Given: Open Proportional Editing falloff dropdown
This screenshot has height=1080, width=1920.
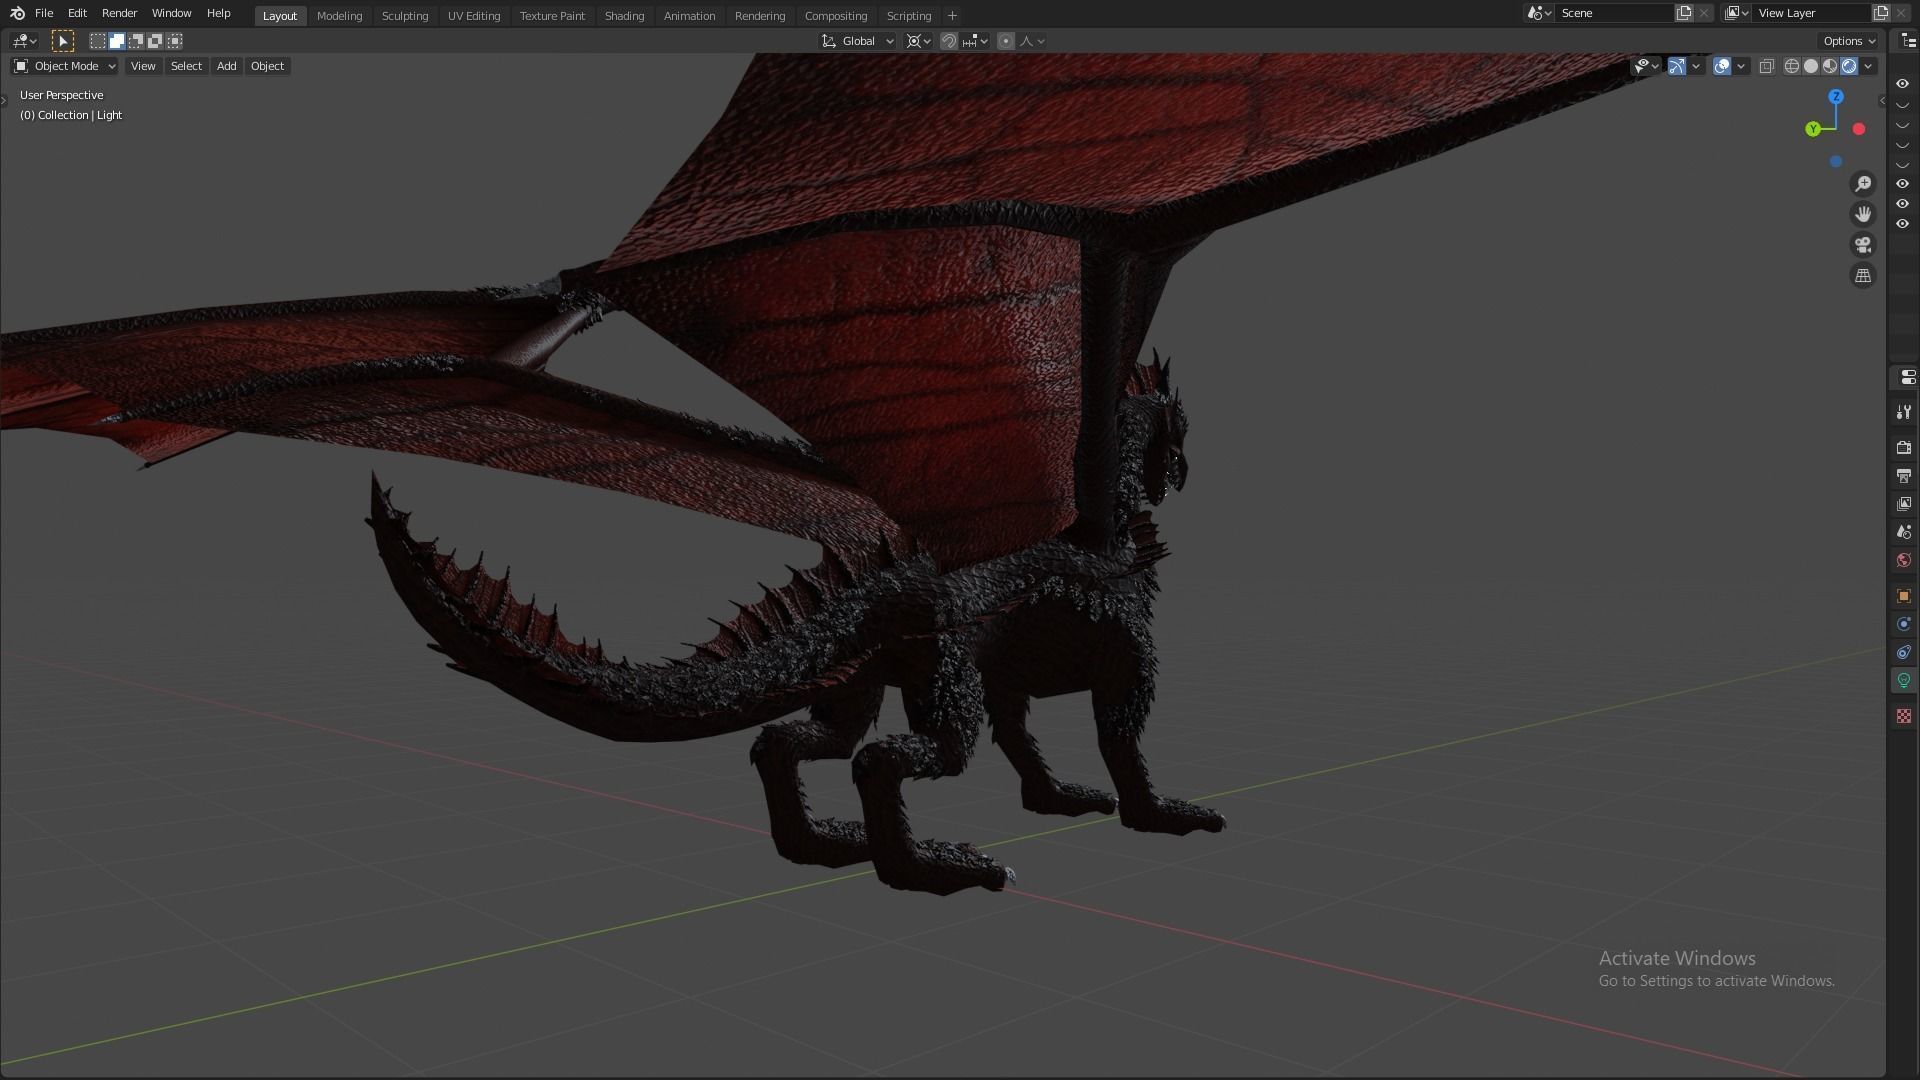Looking at the screenshot, I should click(x=1032, y=41).
